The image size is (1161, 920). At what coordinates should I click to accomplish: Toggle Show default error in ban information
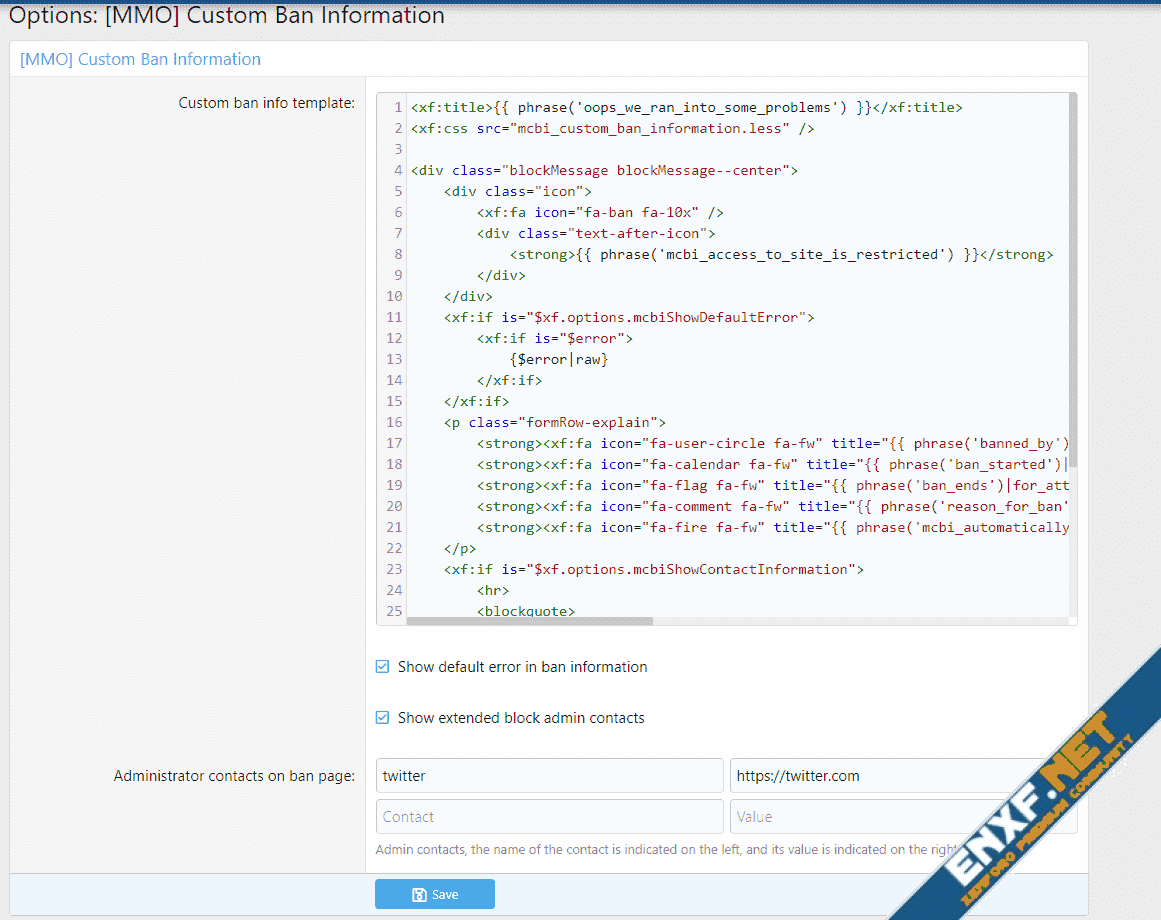pyautogui.click(x=382, y=667)
